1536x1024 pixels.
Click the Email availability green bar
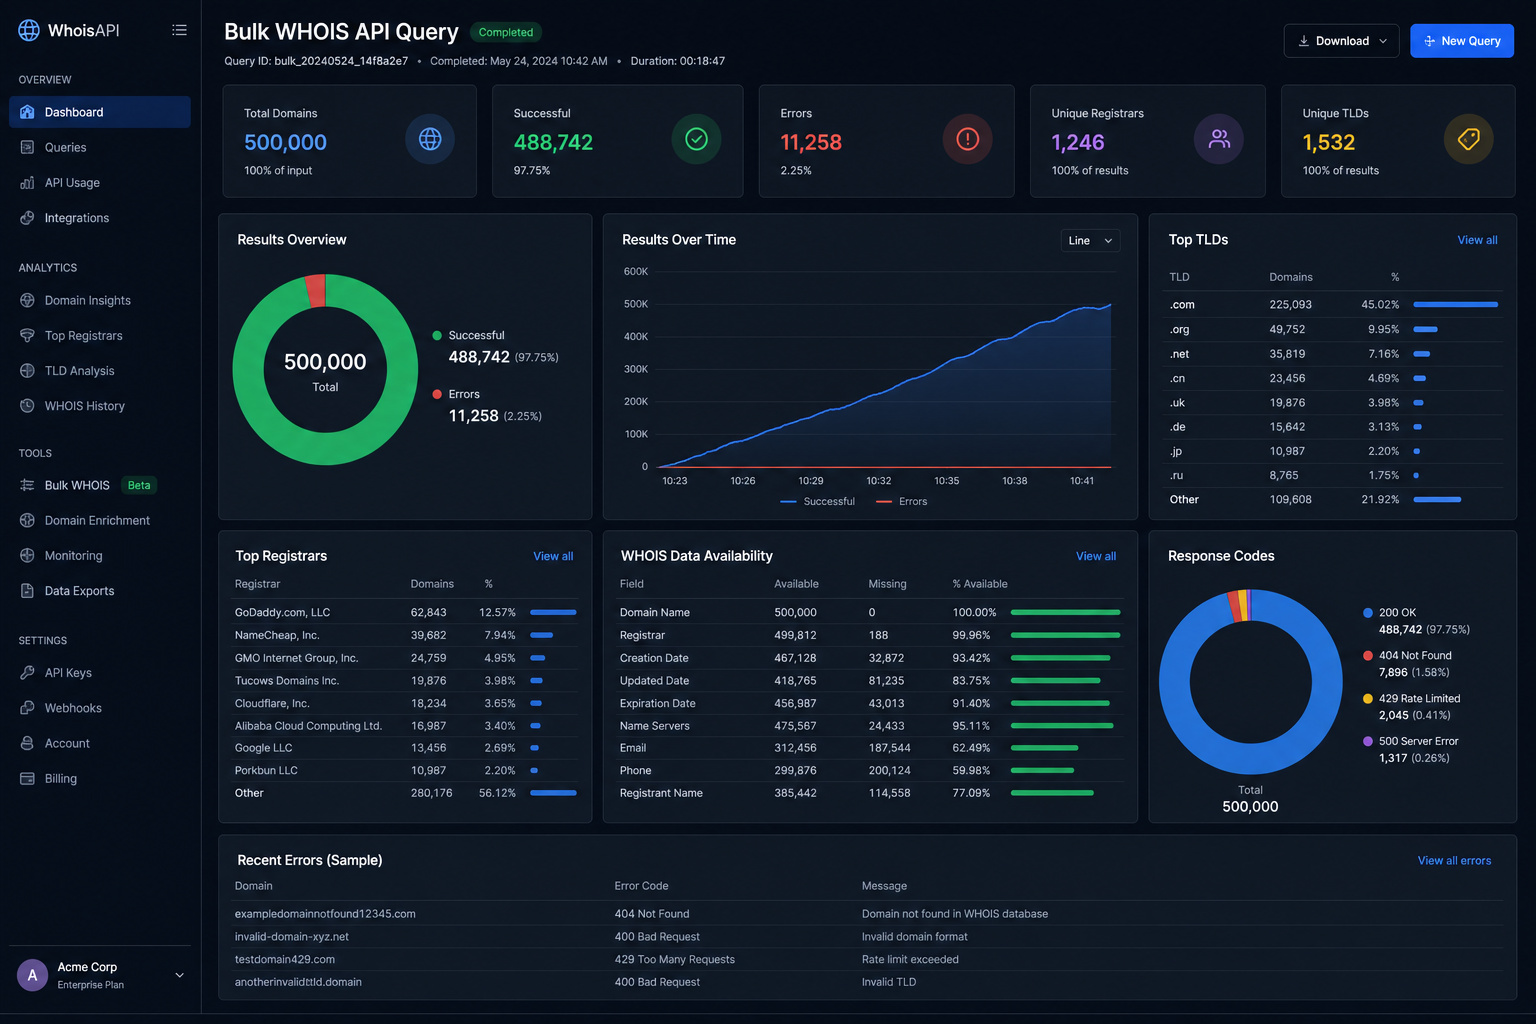(1044, 748)
